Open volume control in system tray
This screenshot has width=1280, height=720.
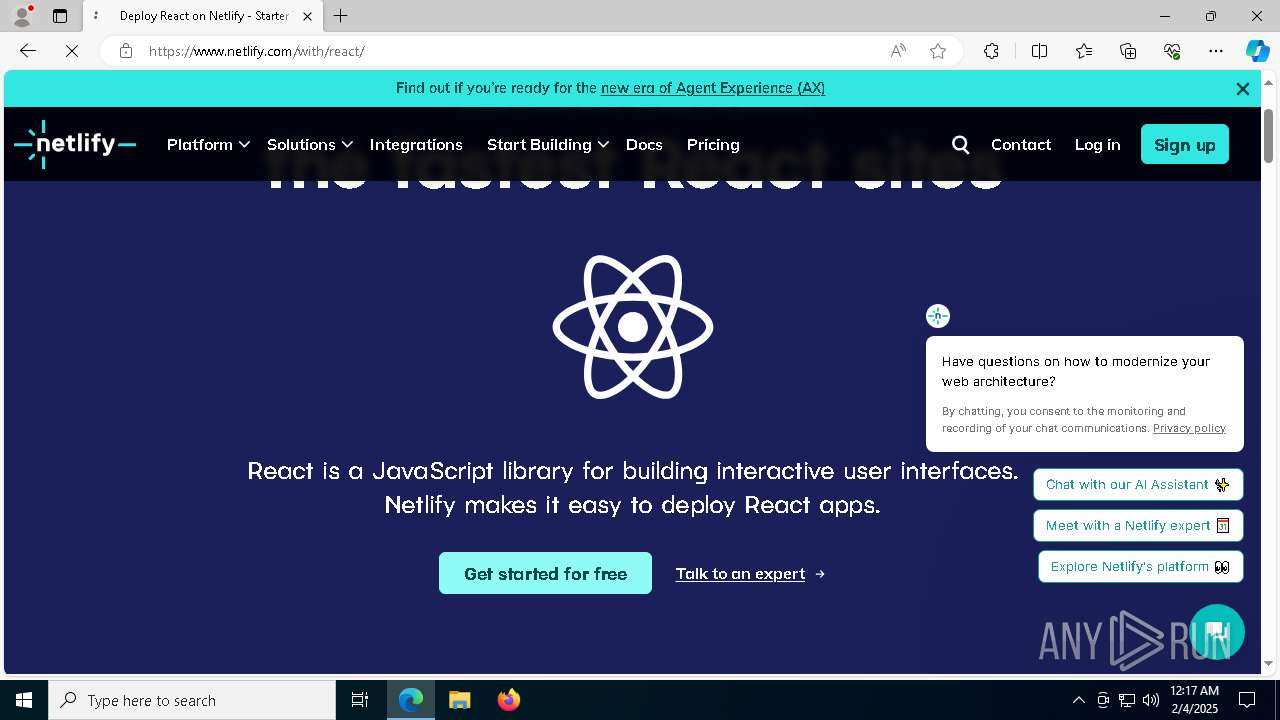1151,700
